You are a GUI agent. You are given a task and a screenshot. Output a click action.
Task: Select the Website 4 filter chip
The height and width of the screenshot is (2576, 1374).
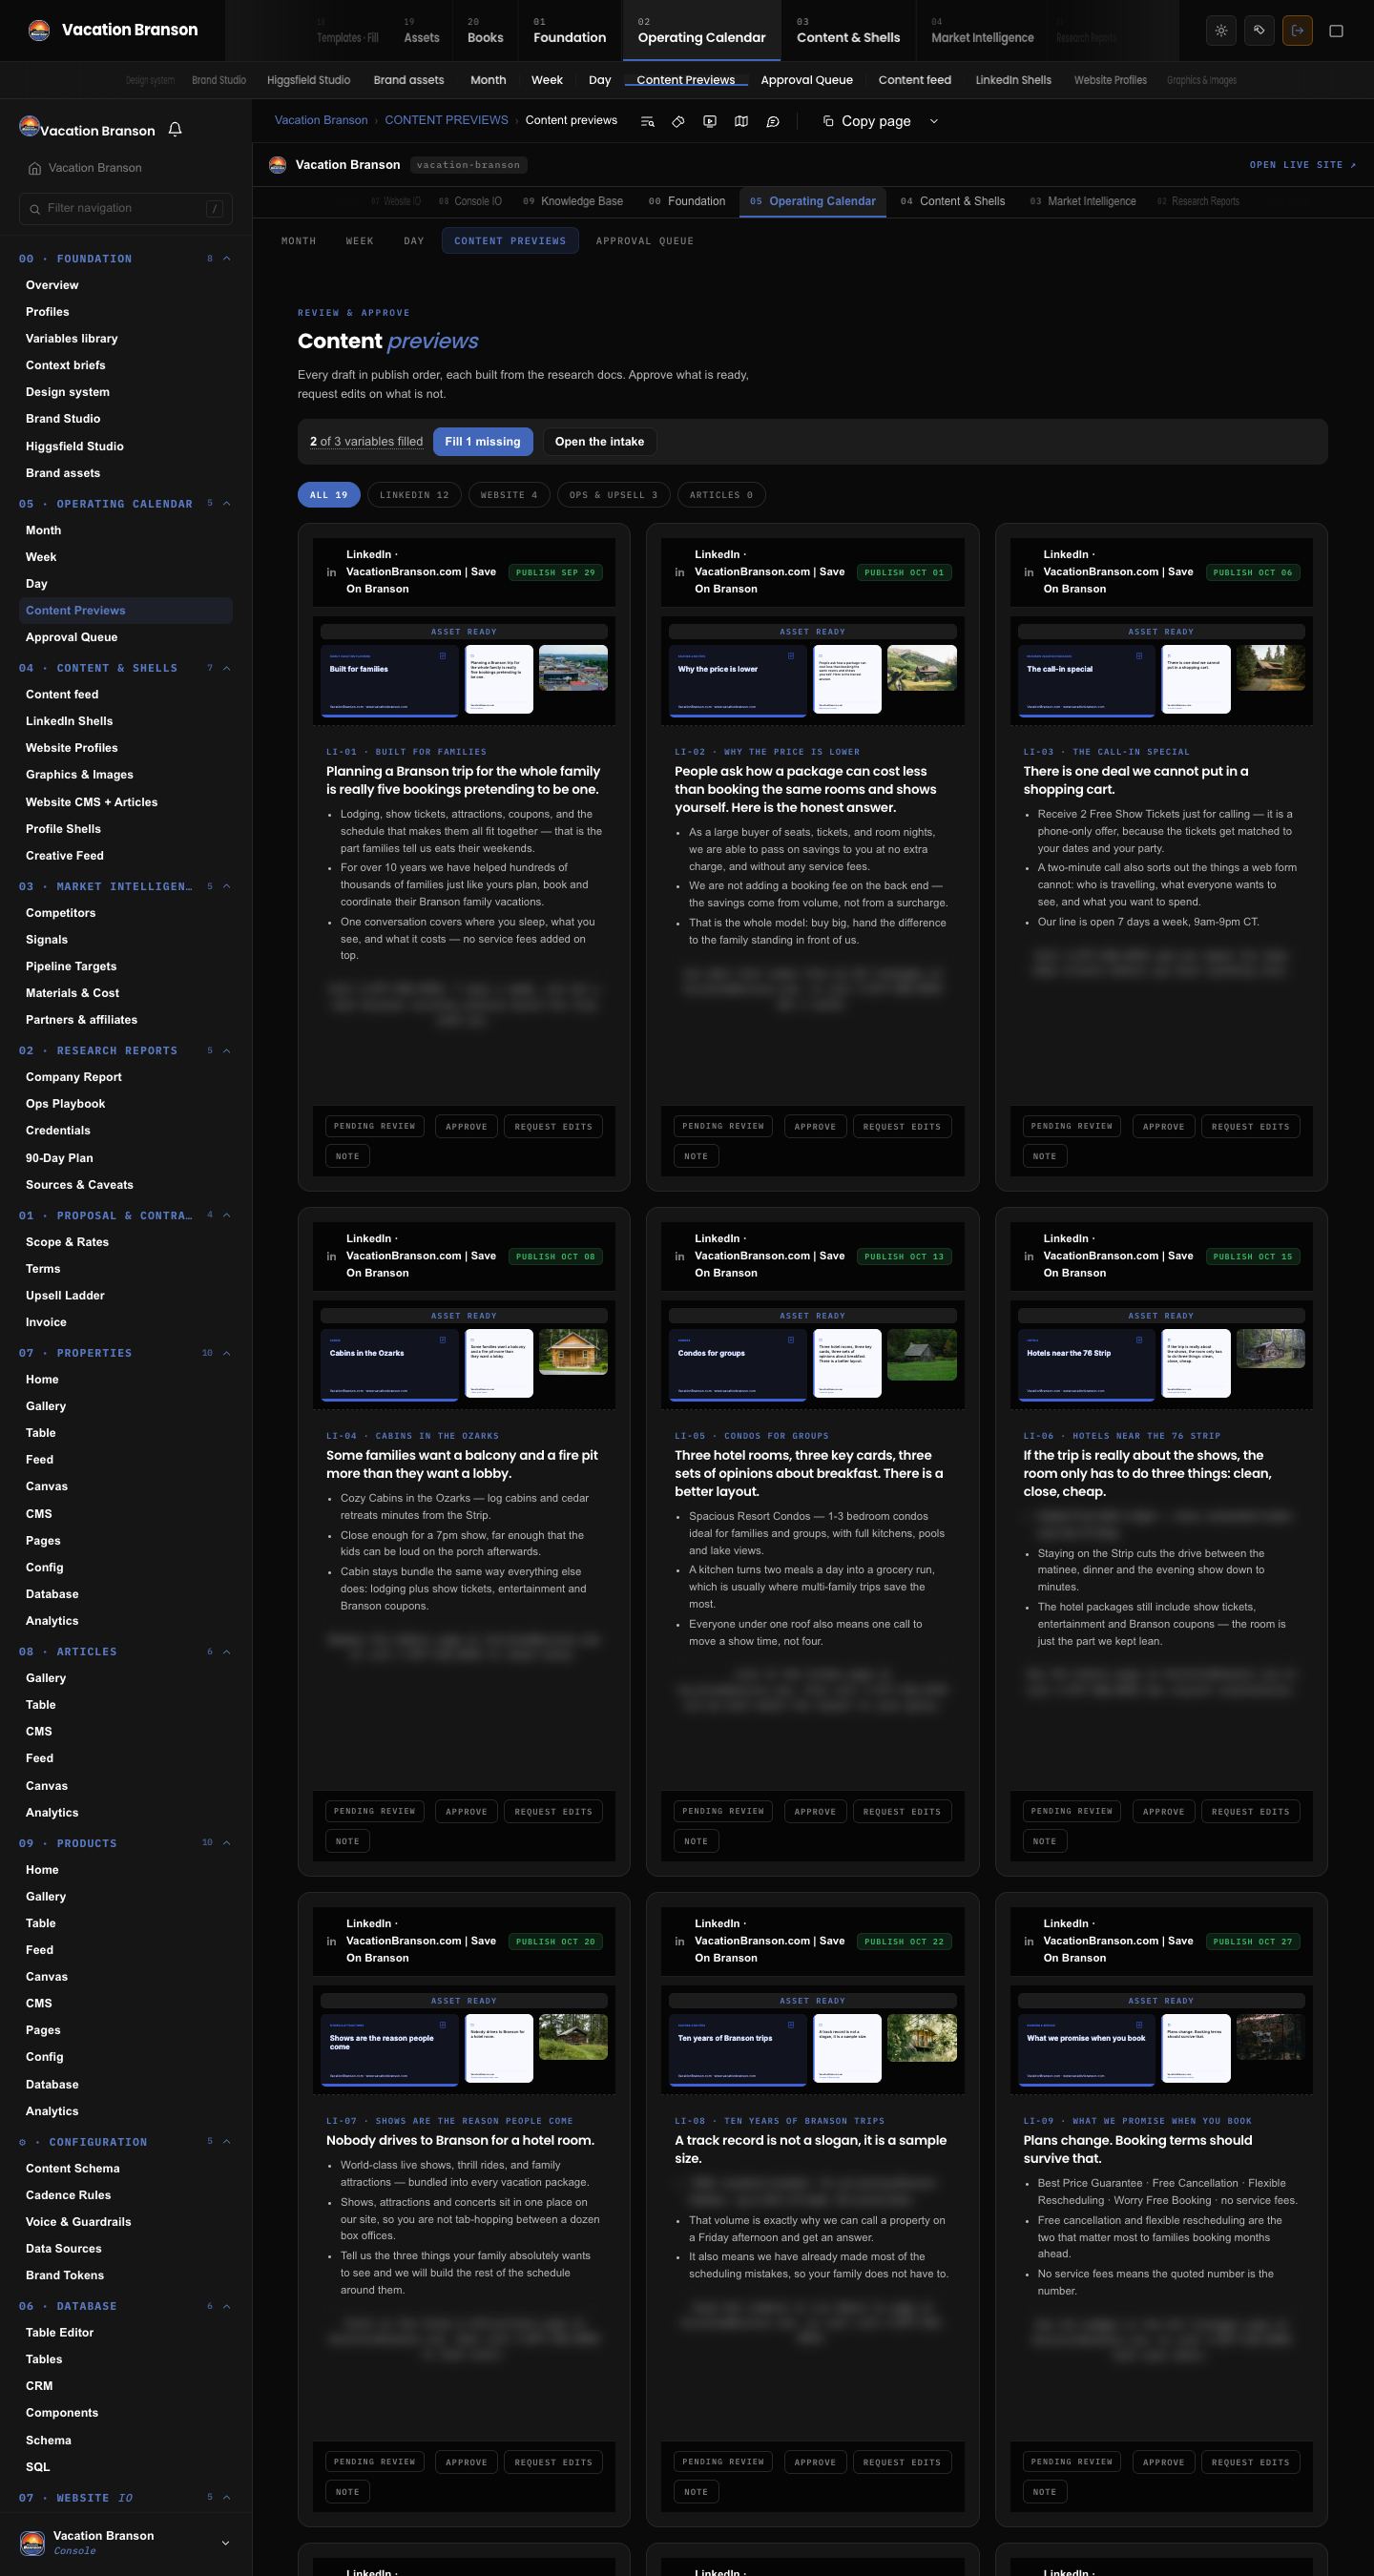pos(509,495)
